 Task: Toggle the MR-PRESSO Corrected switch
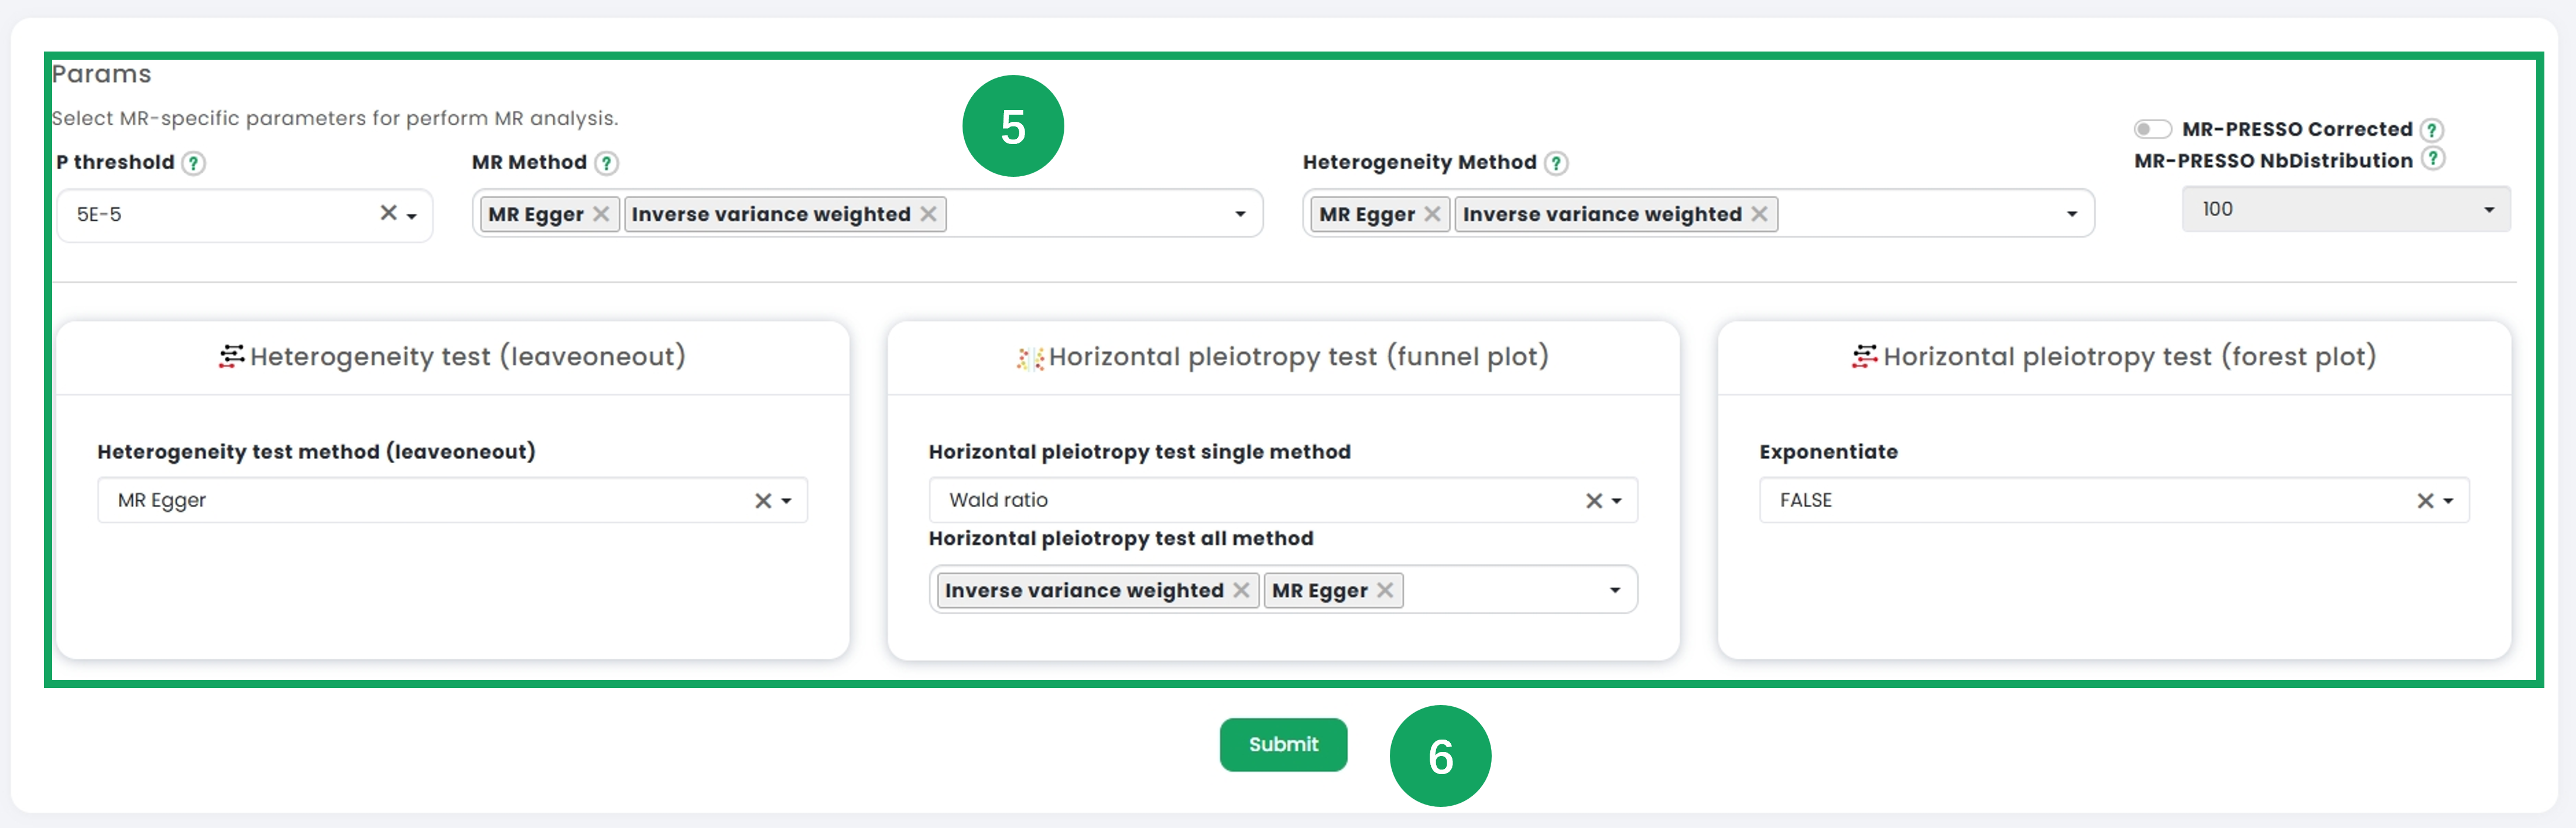[2152, 129]
